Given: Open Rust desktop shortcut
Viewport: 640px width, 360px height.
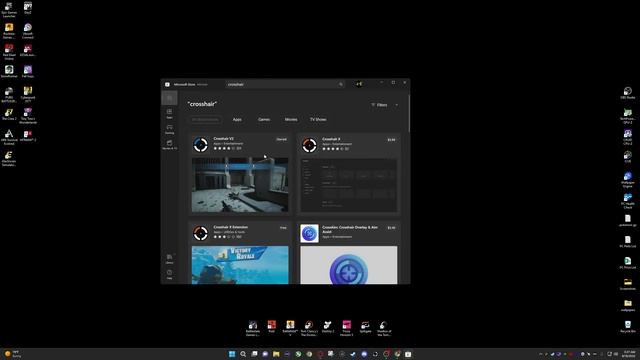Looking at the screenshot, I should [x=271, y=327].
